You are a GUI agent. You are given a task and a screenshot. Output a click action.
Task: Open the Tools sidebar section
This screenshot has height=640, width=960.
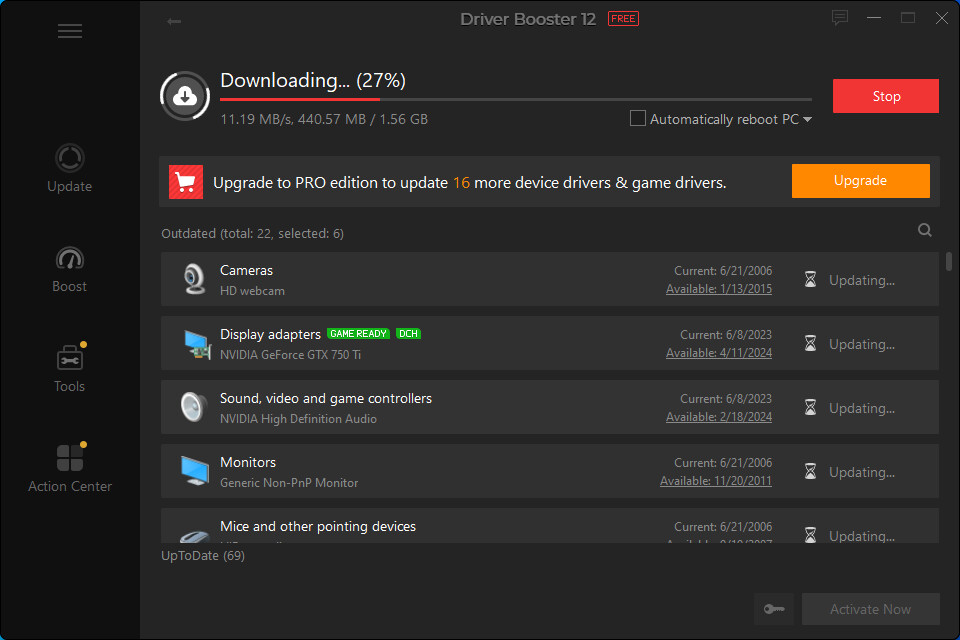click(70, 368)
